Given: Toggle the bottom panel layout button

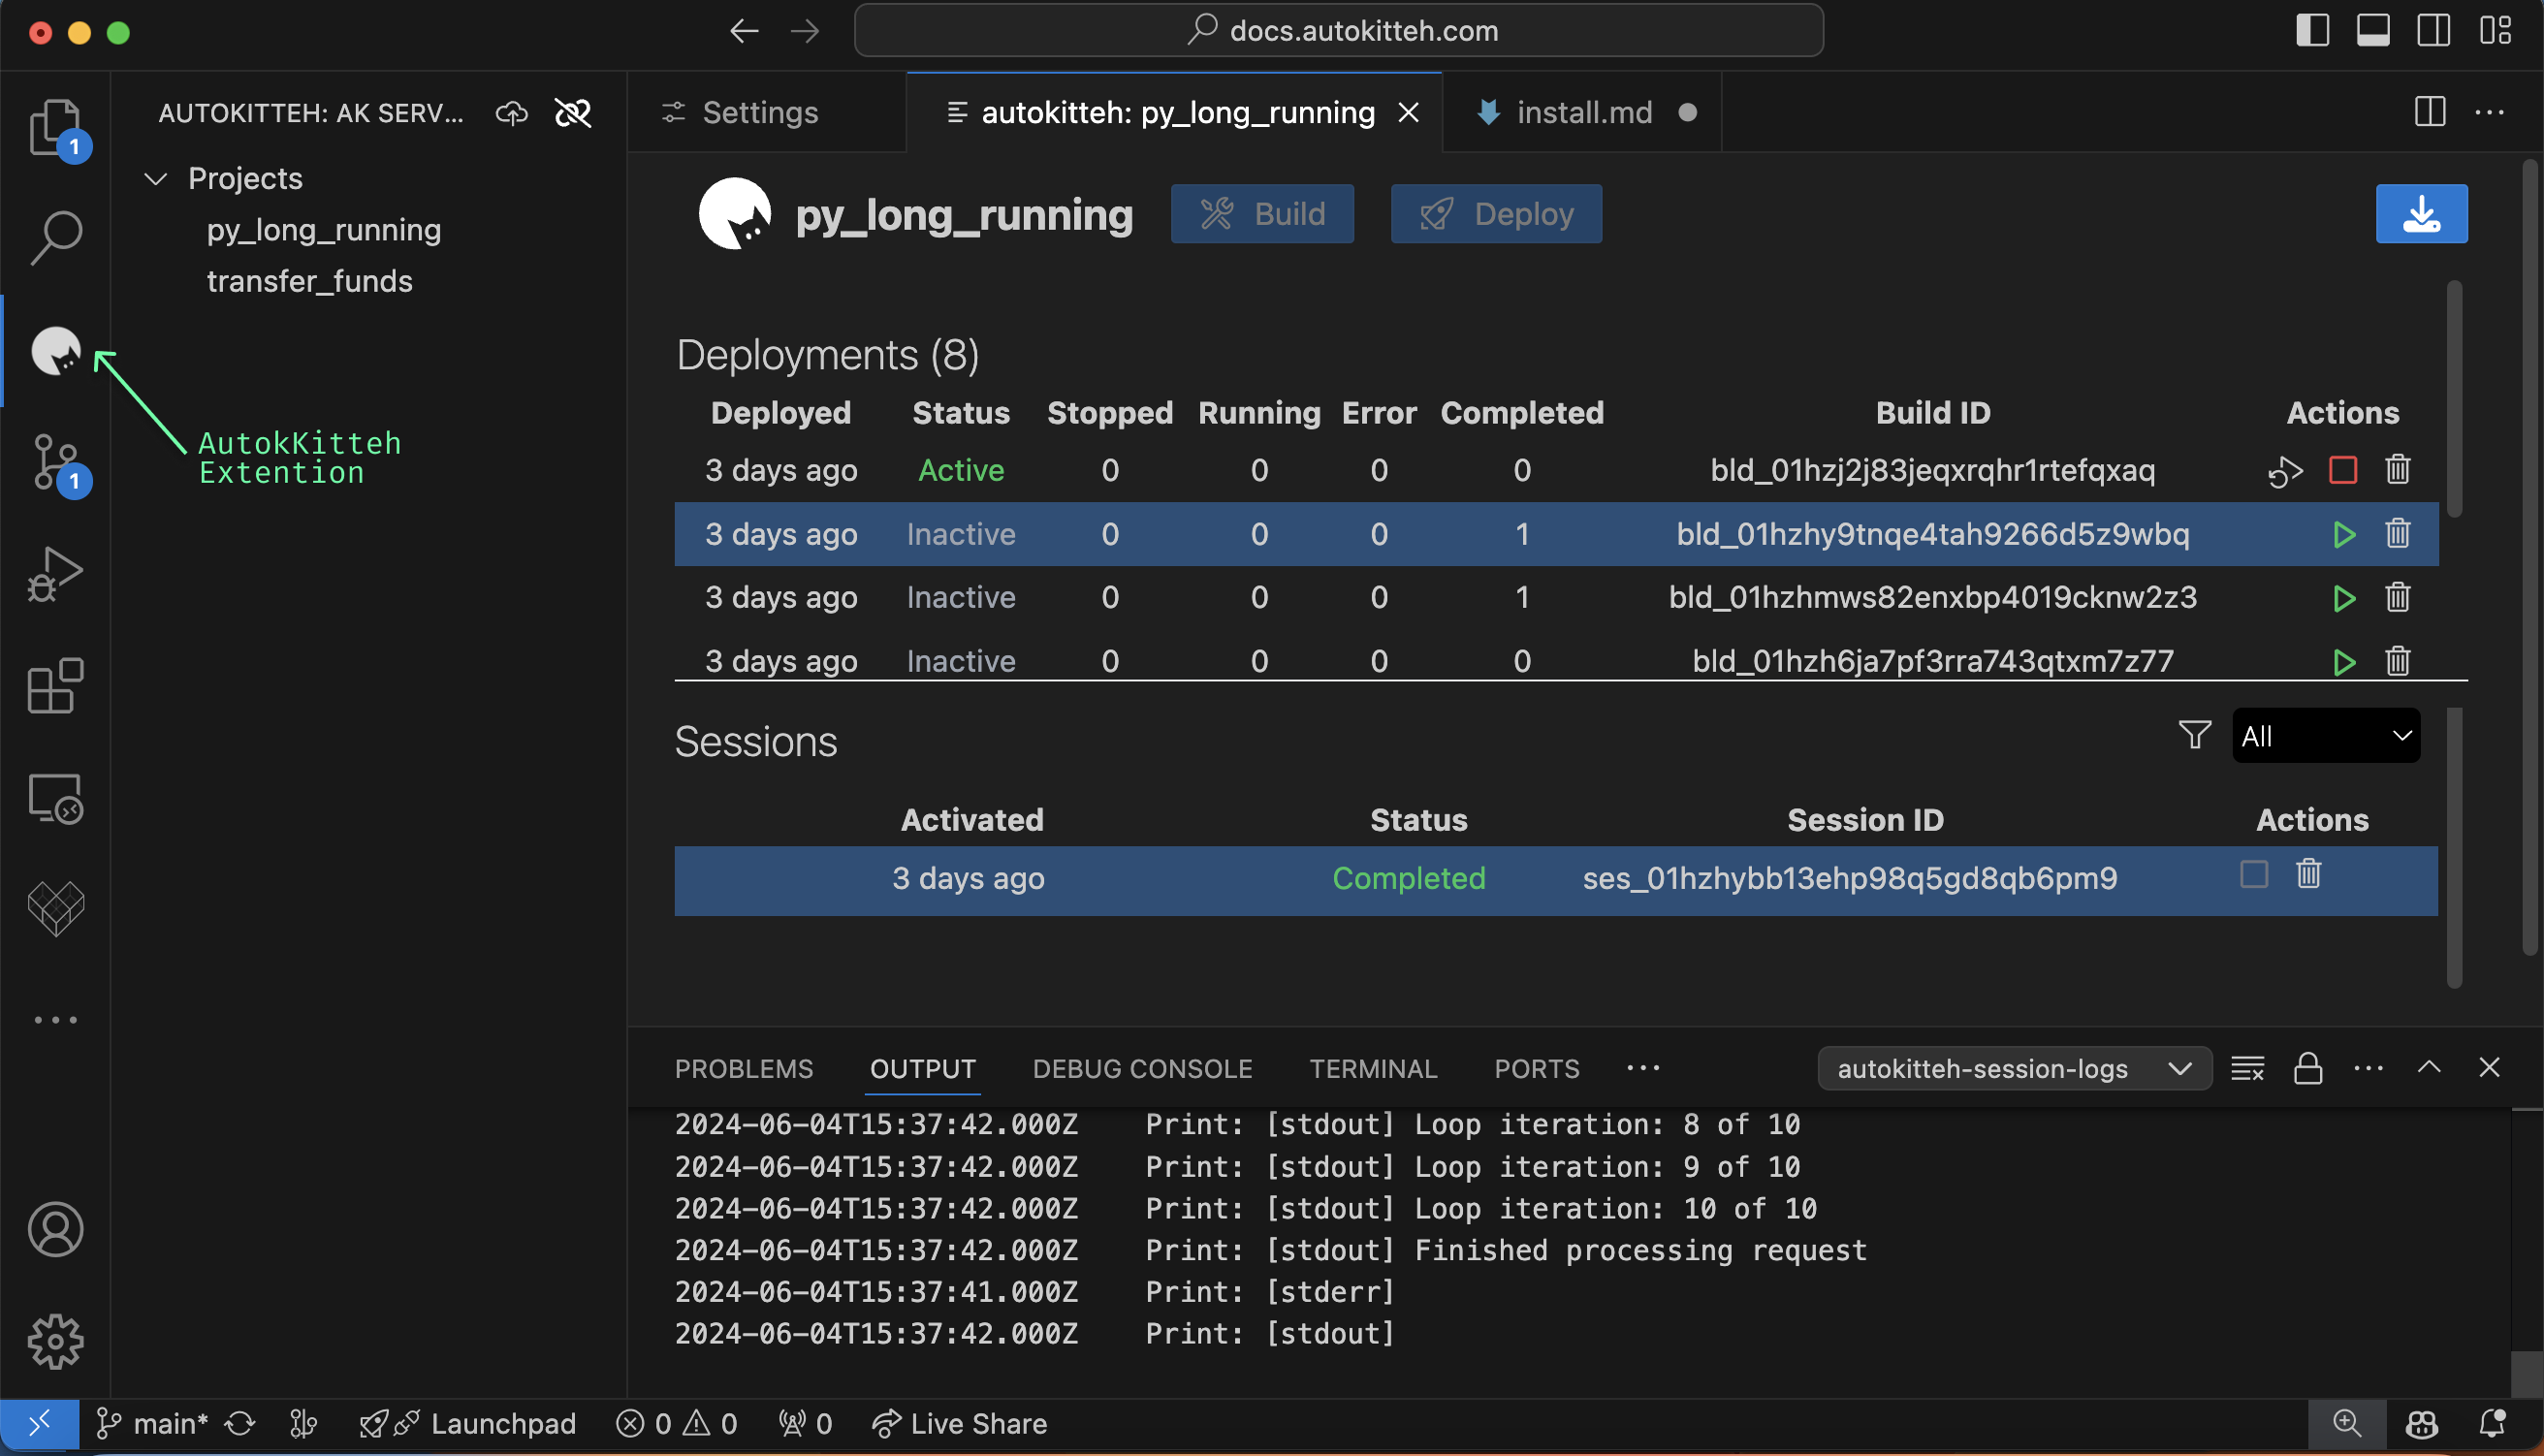Looking at the screenshot, I should 2373,30.
